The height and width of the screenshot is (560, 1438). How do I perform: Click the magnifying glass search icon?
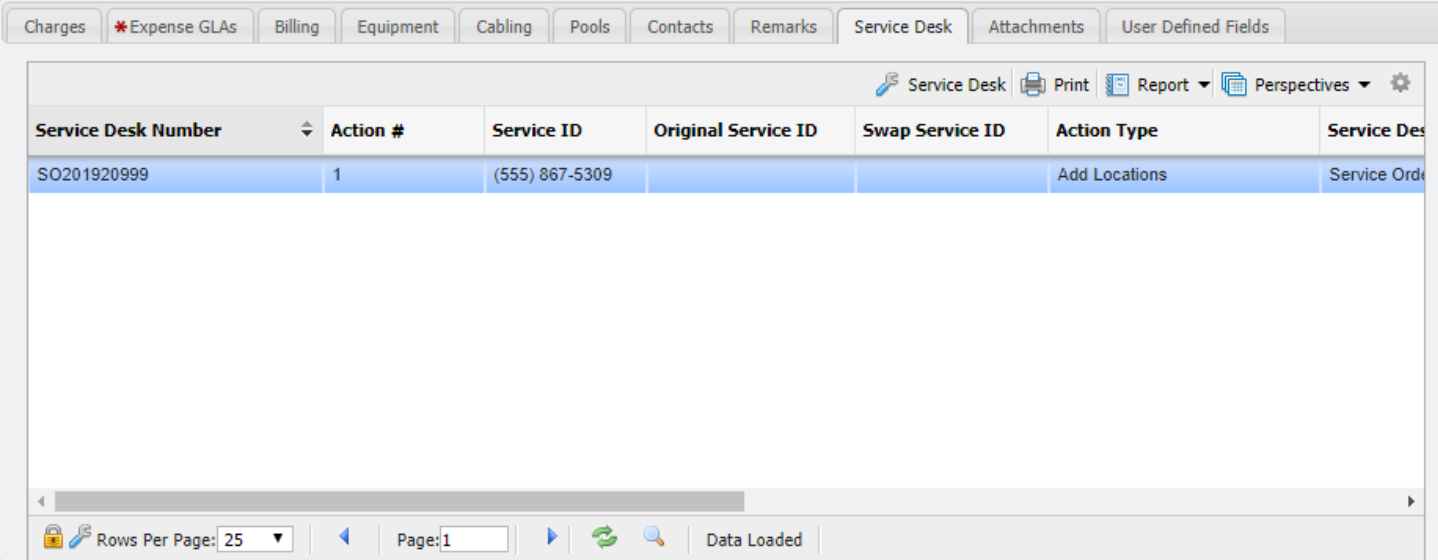[x=654, y=537]
